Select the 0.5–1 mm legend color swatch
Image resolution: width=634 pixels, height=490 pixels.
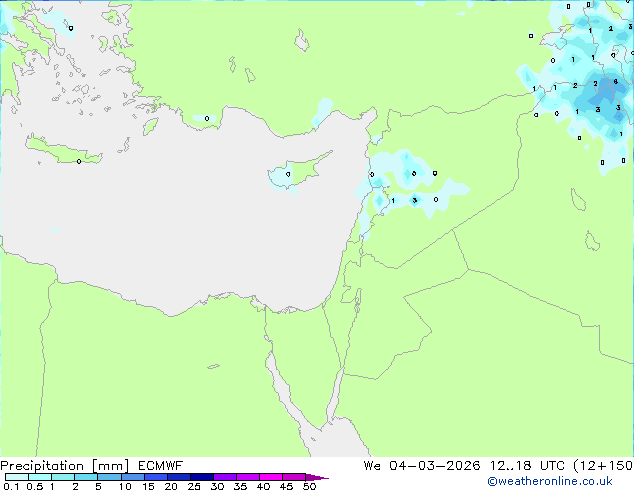(40, 477)
